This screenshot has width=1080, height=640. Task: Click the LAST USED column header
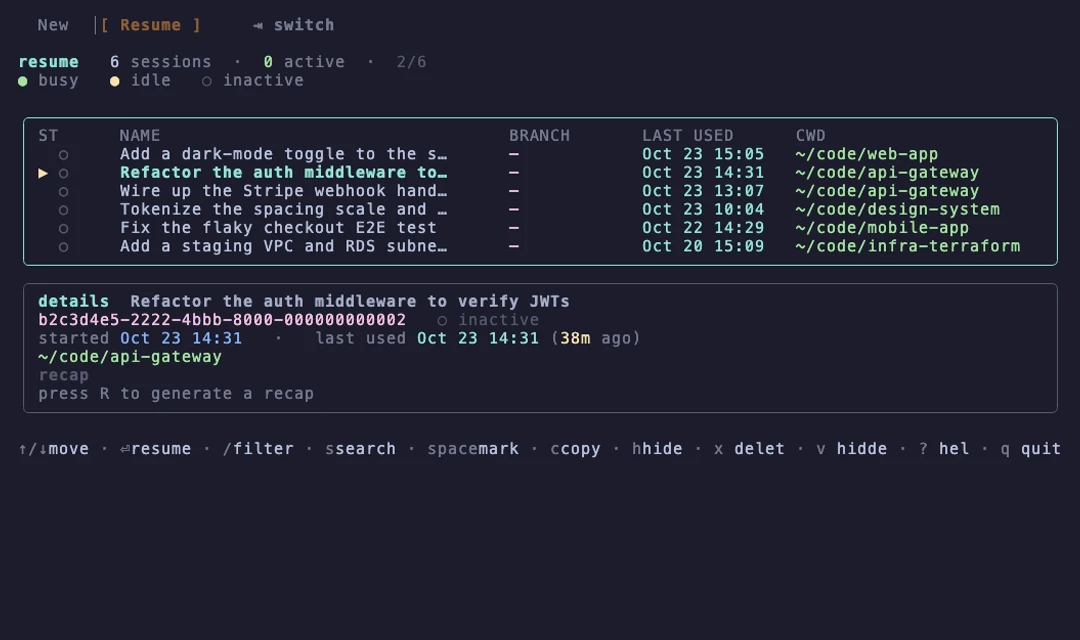(x=687, y=136)
